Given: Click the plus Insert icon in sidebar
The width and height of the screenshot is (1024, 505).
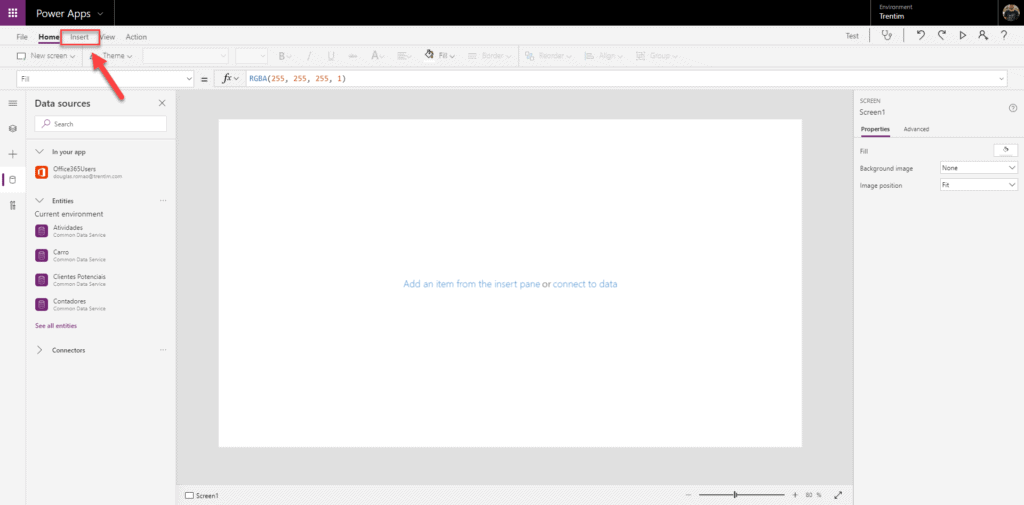Looking at the screenshot, I should [x=13, y=154].
